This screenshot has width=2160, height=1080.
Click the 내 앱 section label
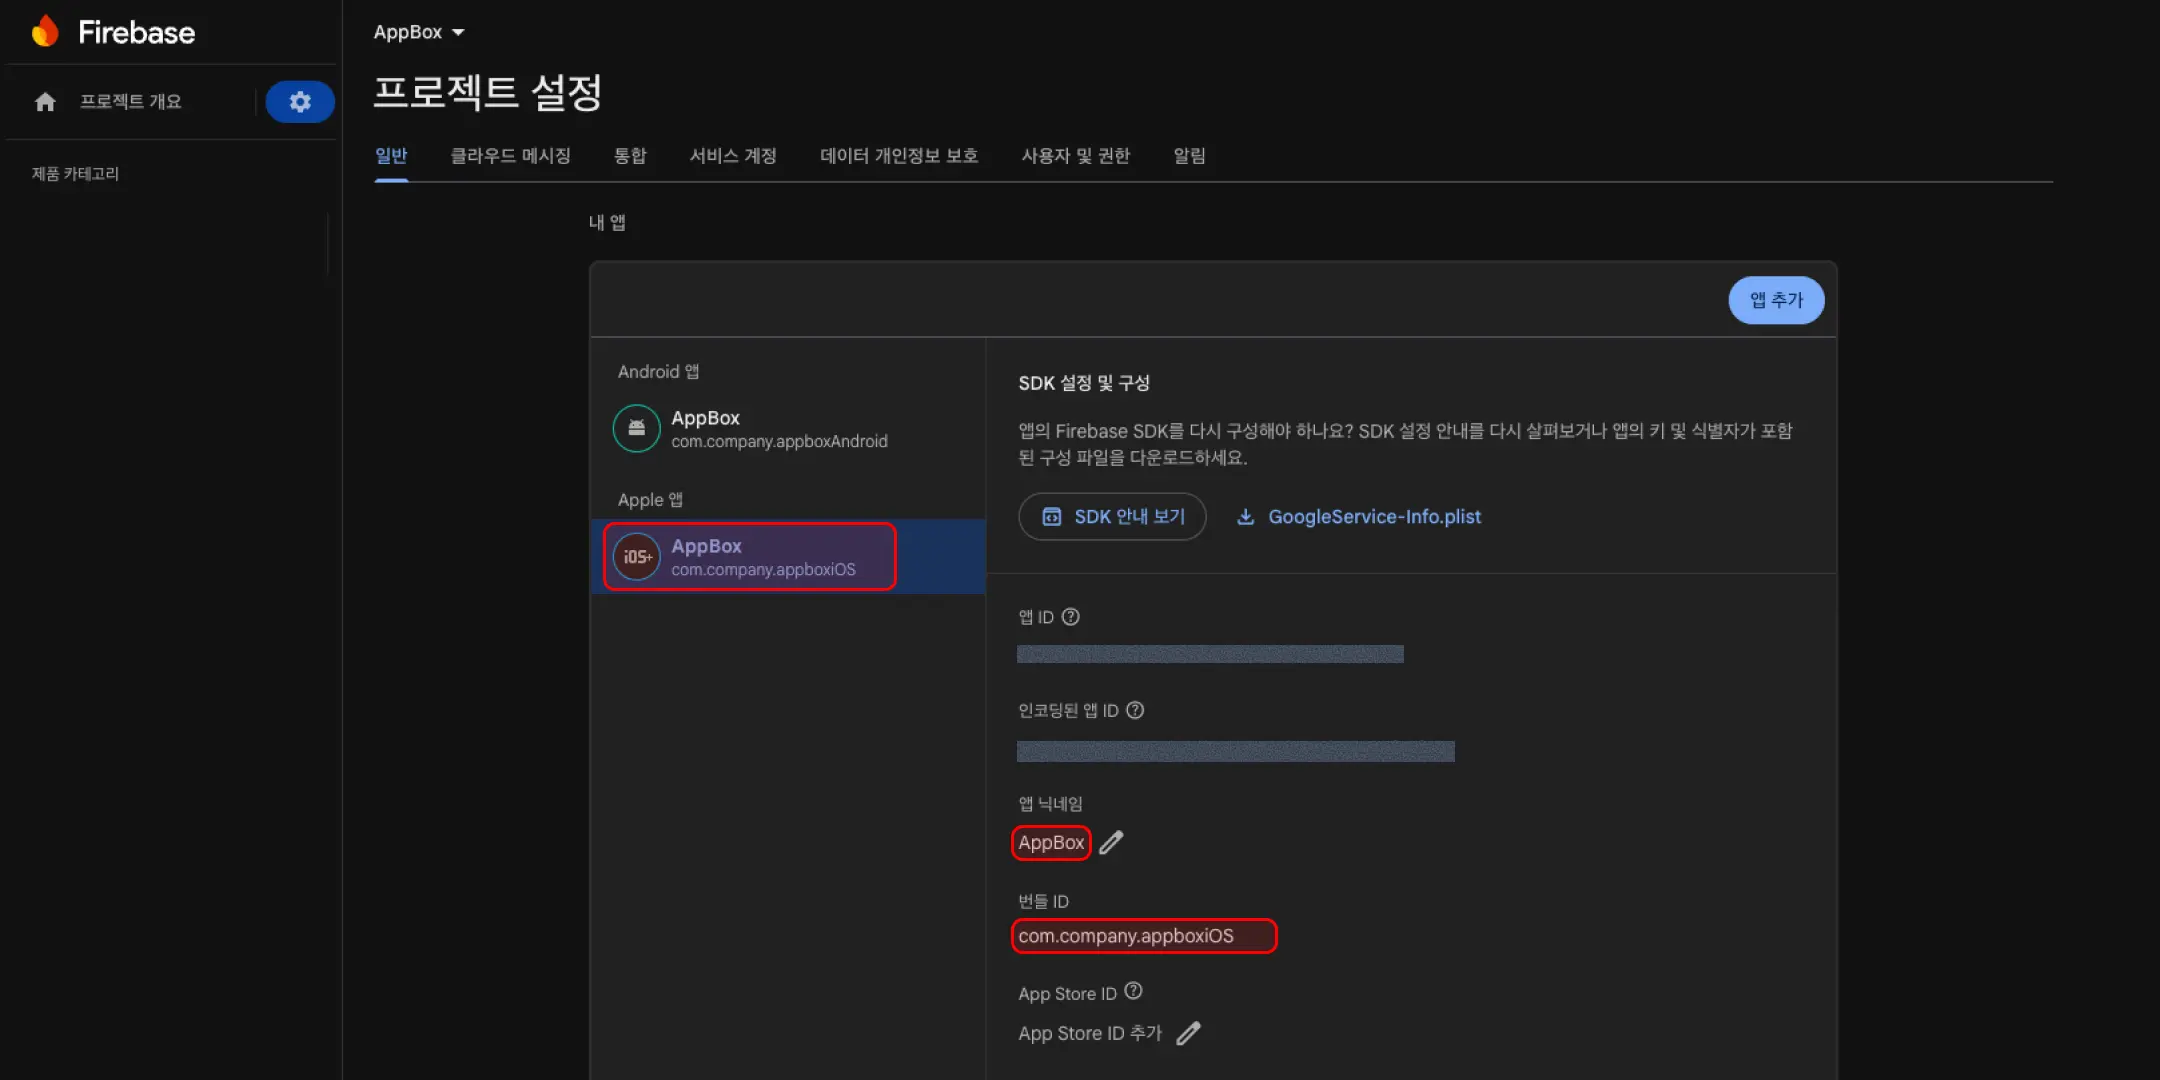point(607,222)
